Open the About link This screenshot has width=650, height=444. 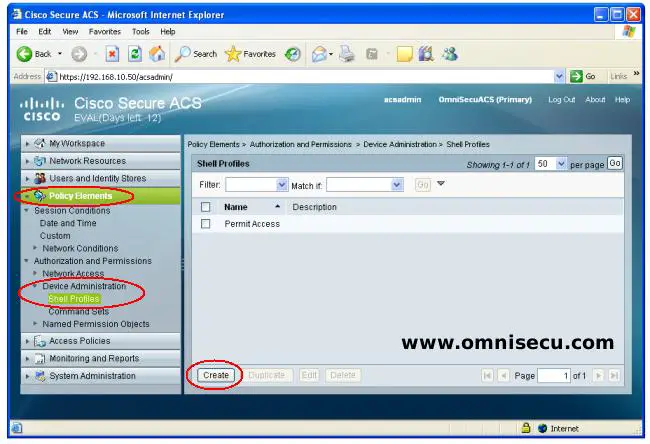pos(595,99)
